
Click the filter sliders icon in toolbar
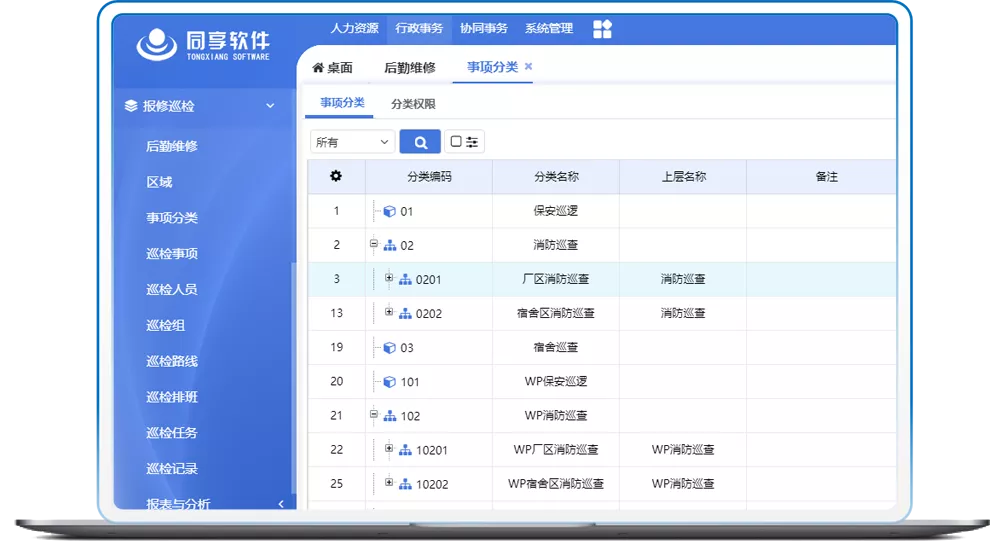click(472, 142)
